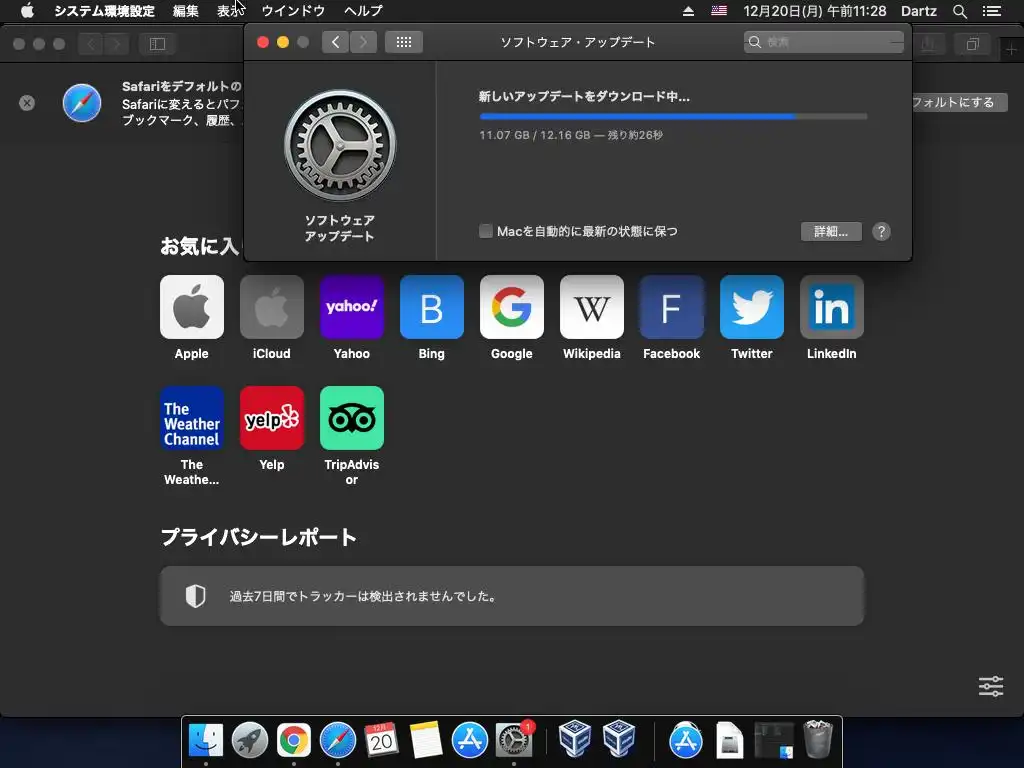
Task: Open the ウインドウ menu
Action: pyautogui.click(x=293, y=10)
